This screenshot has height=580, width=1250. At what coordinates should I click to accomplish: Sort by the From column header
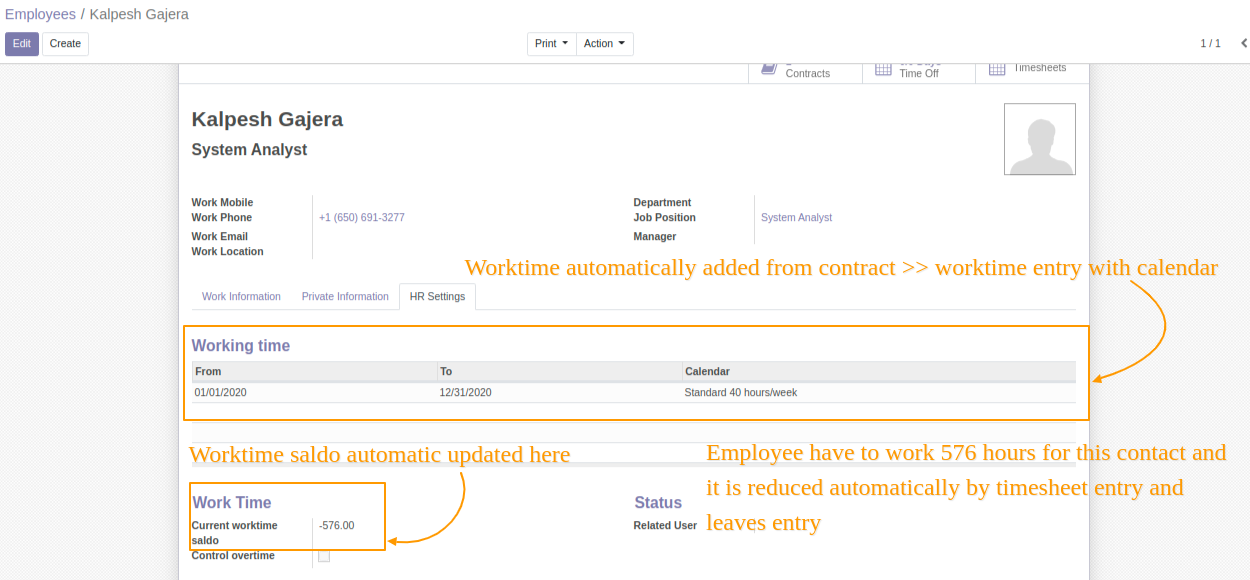click(x=314, y=372)
